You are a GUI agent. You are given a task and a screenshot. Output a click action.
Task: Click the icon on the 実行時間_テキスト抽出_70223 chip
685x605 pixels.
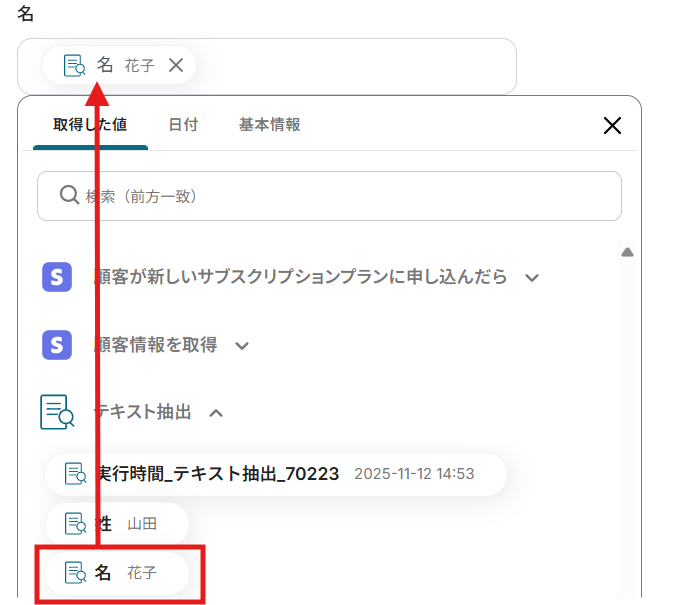pyautogui.click(x=76, y=474)
